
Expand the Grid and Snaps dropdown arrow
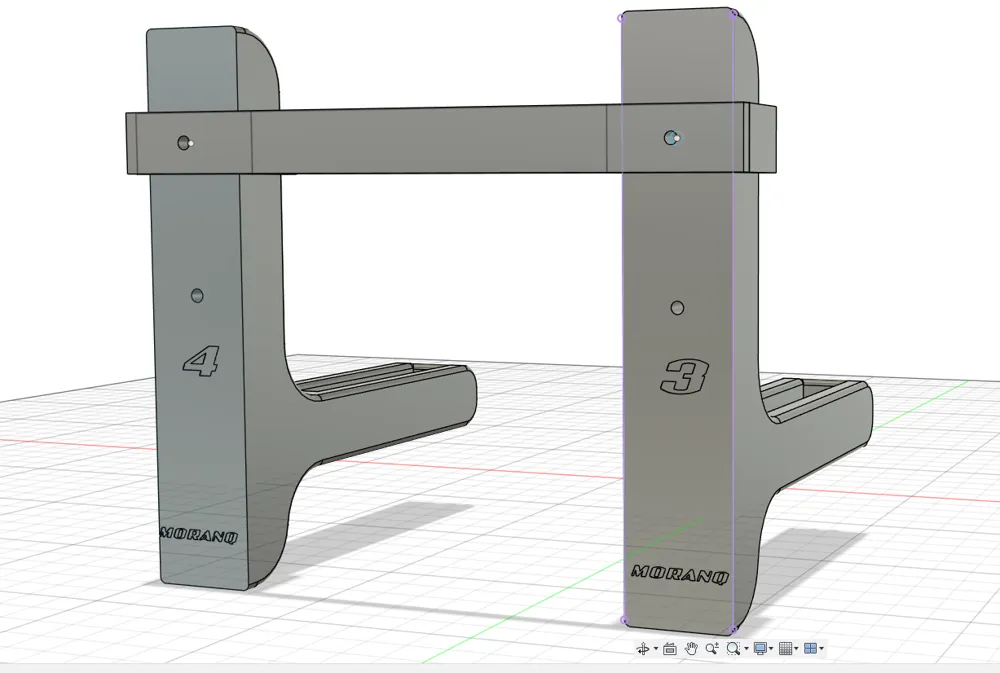pos(798,648)
